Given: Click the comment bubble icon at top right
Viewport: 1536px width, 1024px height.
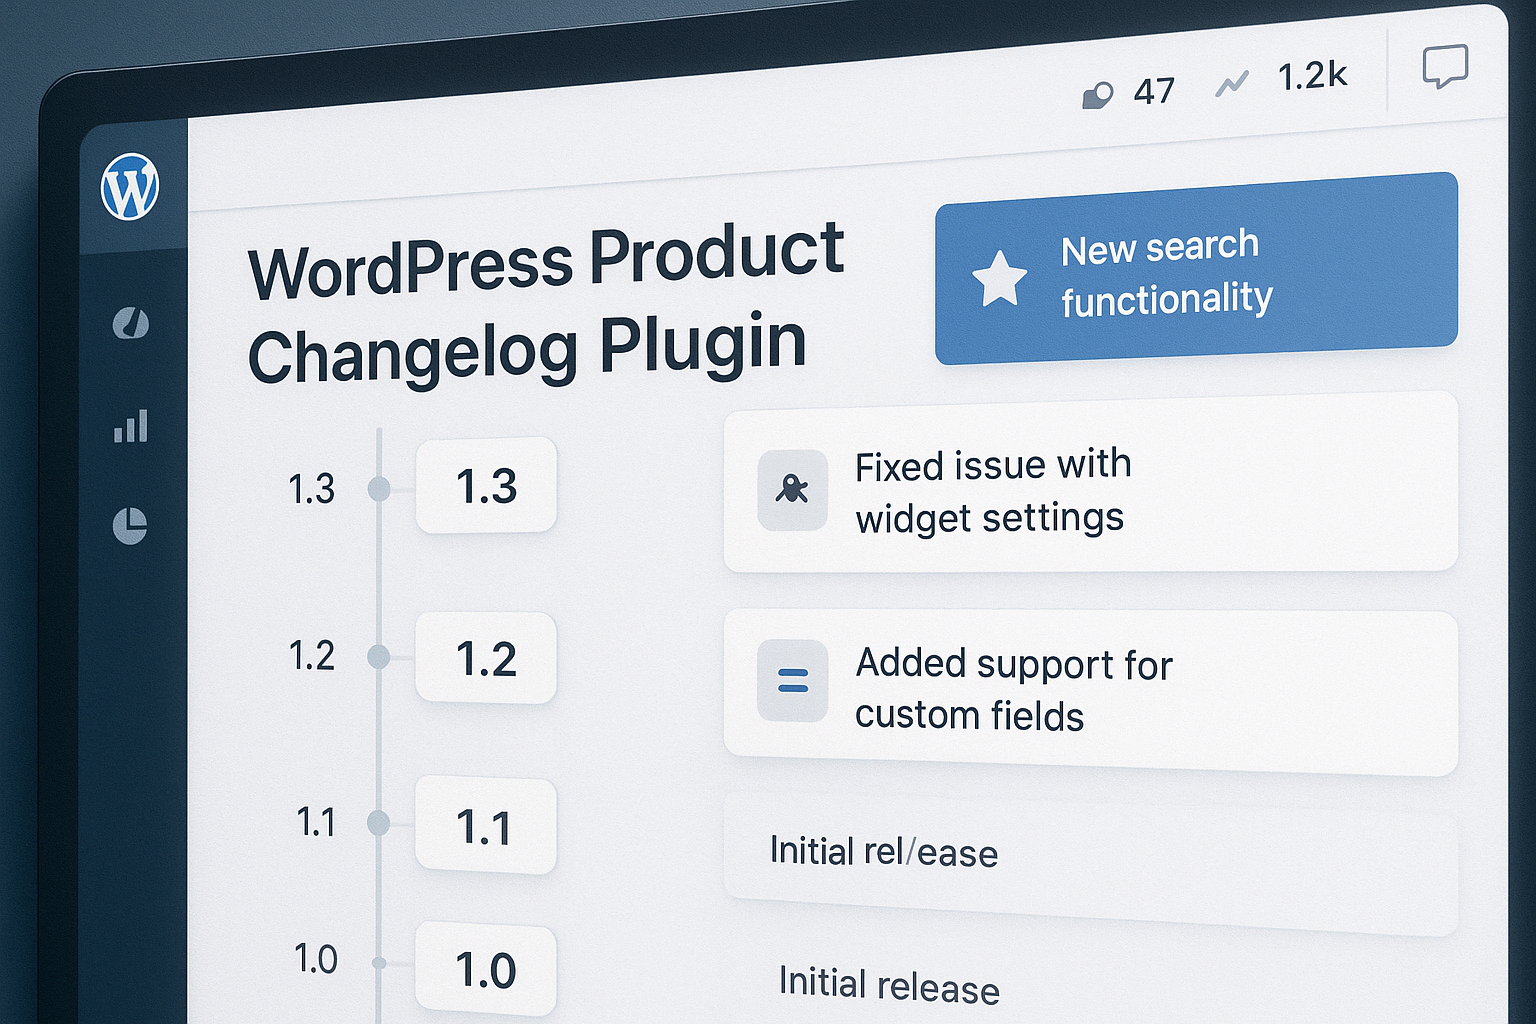Looking at the screenshot, I should [x=1445, y=67].
